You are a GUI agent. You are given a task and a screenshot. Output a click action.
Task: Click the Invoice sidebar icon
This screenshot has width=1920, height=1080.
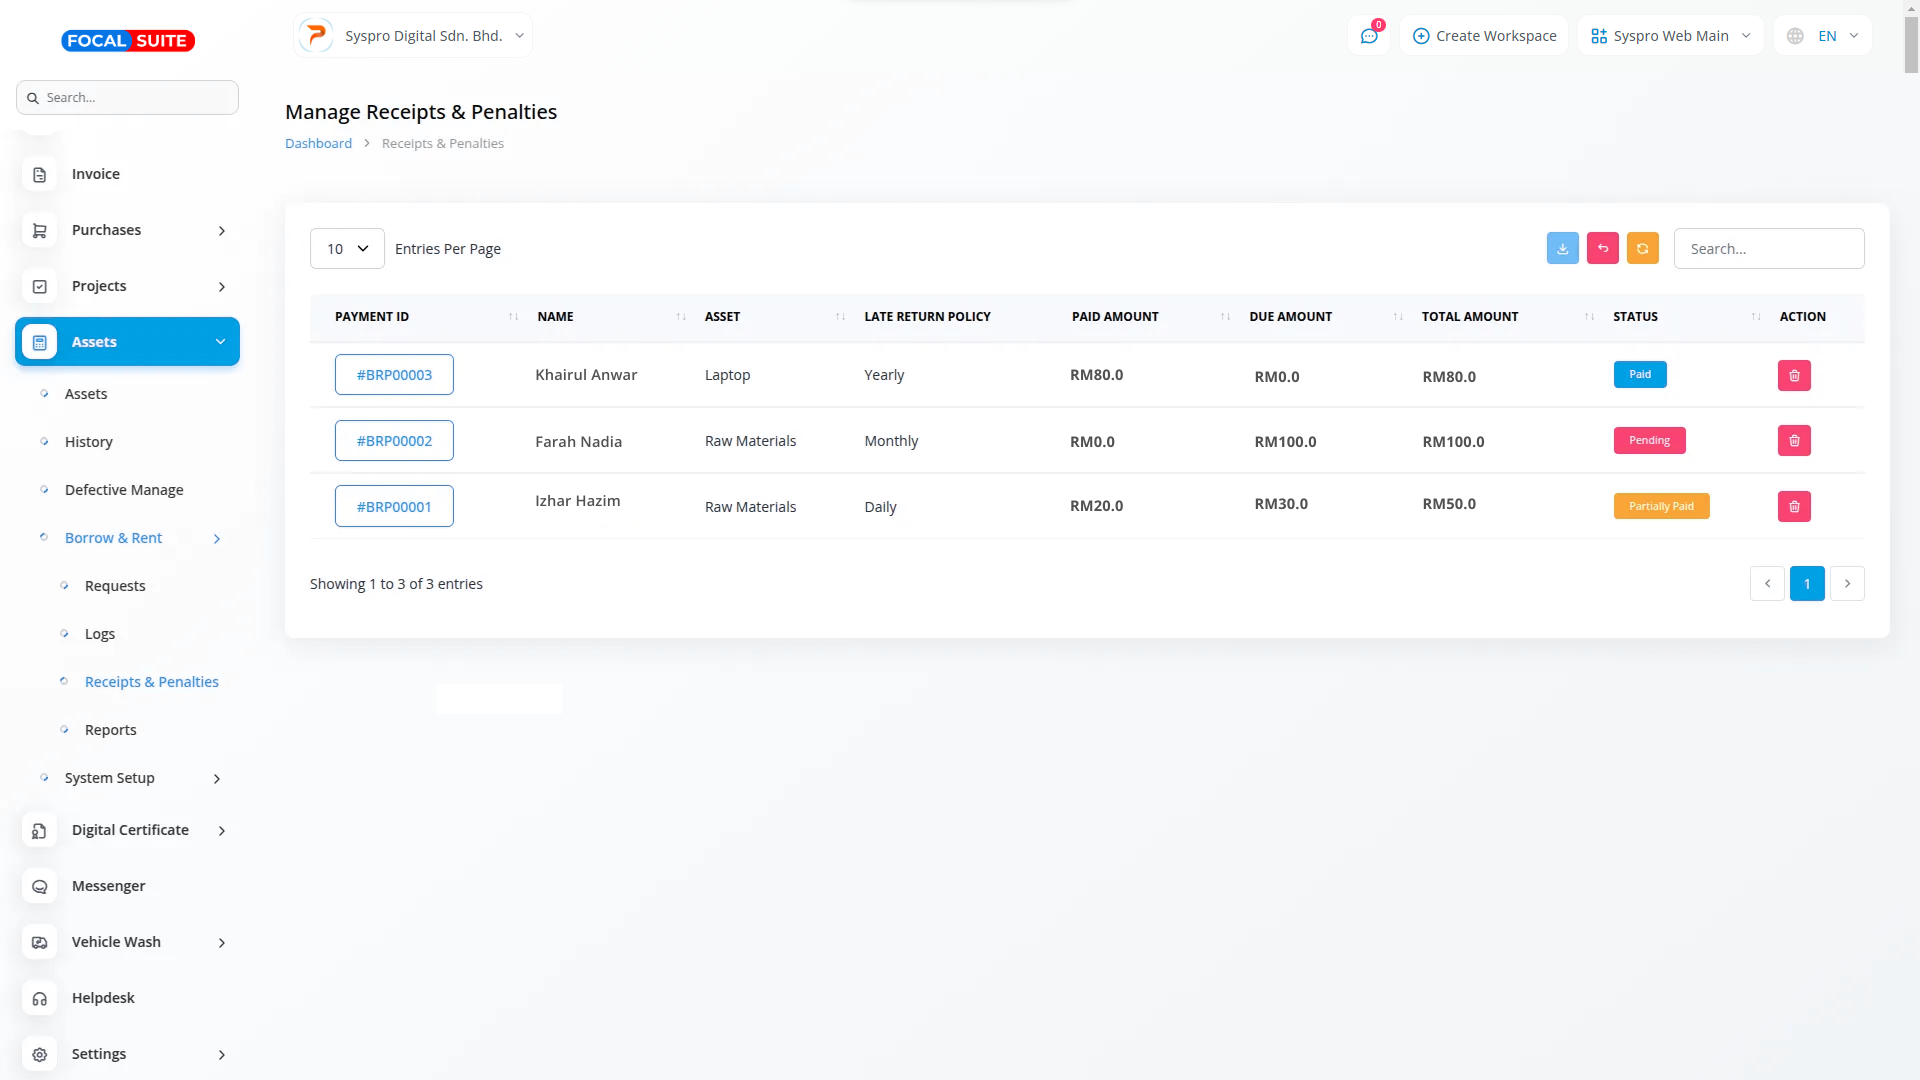40,175
